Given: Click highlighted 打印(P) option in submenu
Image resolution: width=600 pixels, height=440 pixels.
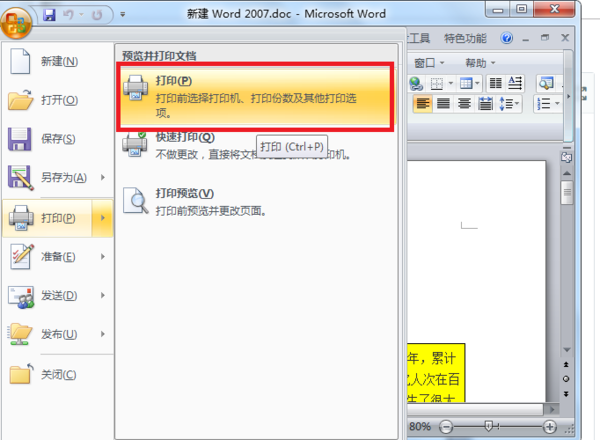Looking at the screenshot, I should 255,97.
